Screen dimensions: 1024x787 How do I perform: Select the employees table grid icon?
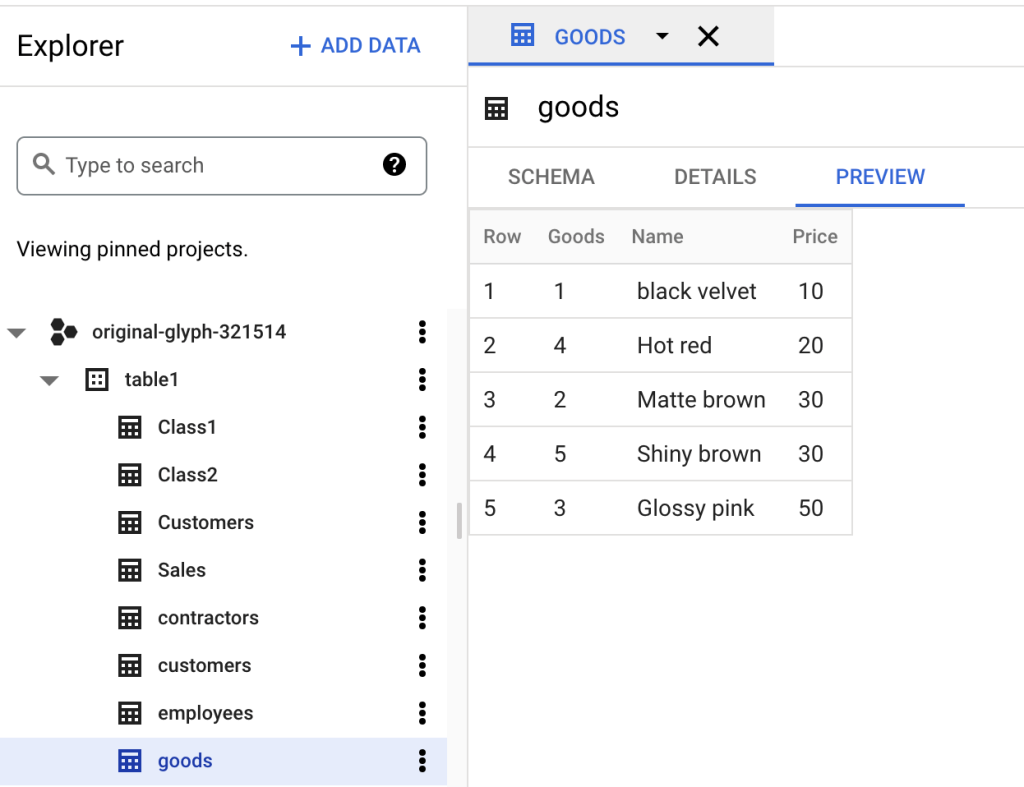click(131, 712)
